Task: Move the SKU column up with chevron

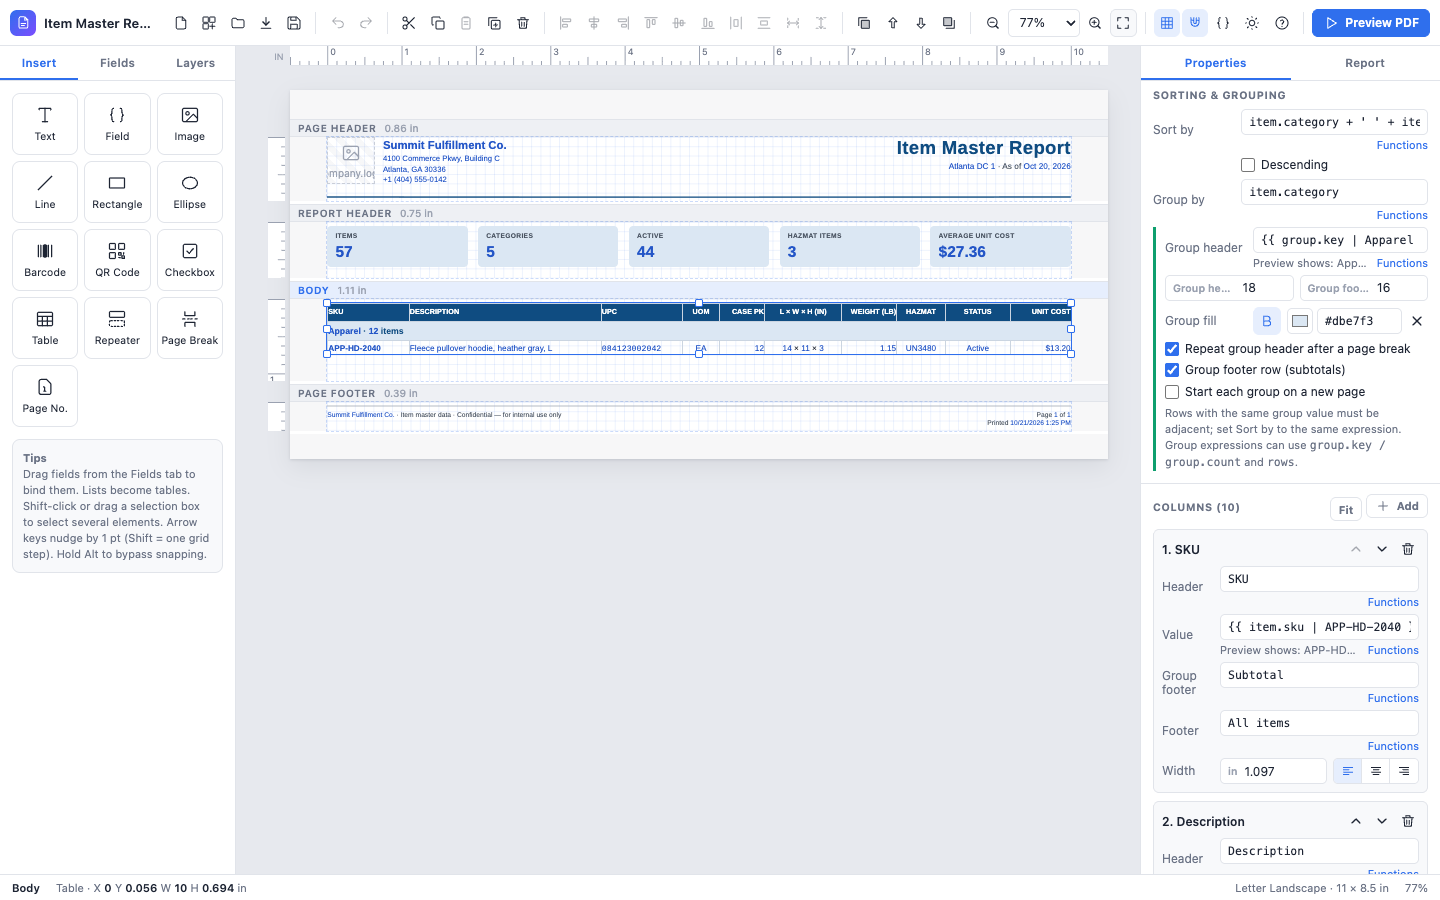Action: point(1356,549)
